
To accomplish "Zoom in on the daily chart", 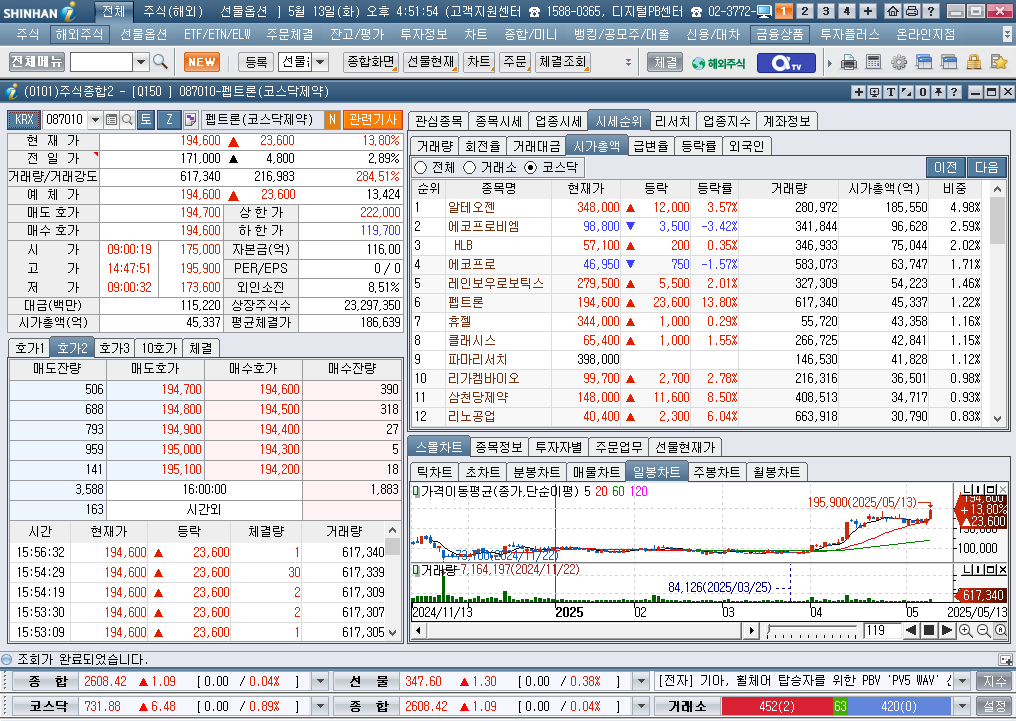I will [965, 630].
